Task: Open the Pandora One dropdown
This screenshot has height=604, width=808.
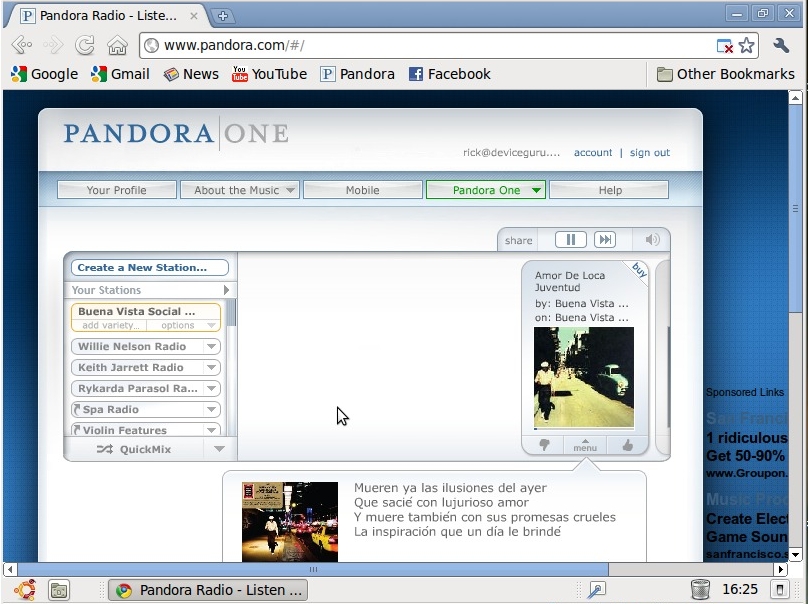Action: (x=486, y=190)
